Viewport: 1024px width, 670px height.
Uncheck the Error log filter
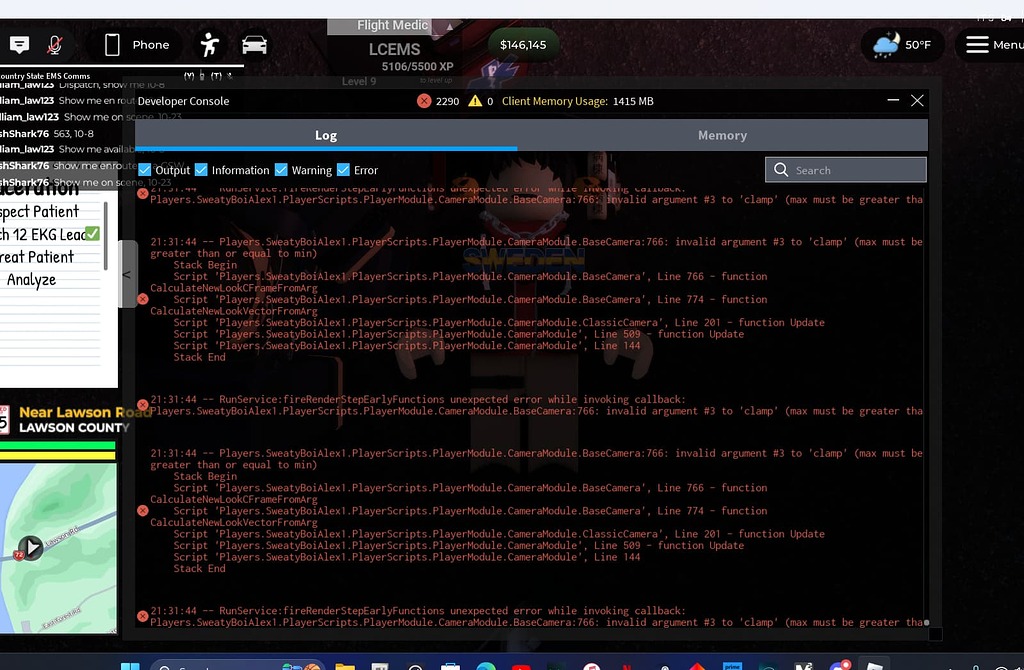click(x=341, y=170)
